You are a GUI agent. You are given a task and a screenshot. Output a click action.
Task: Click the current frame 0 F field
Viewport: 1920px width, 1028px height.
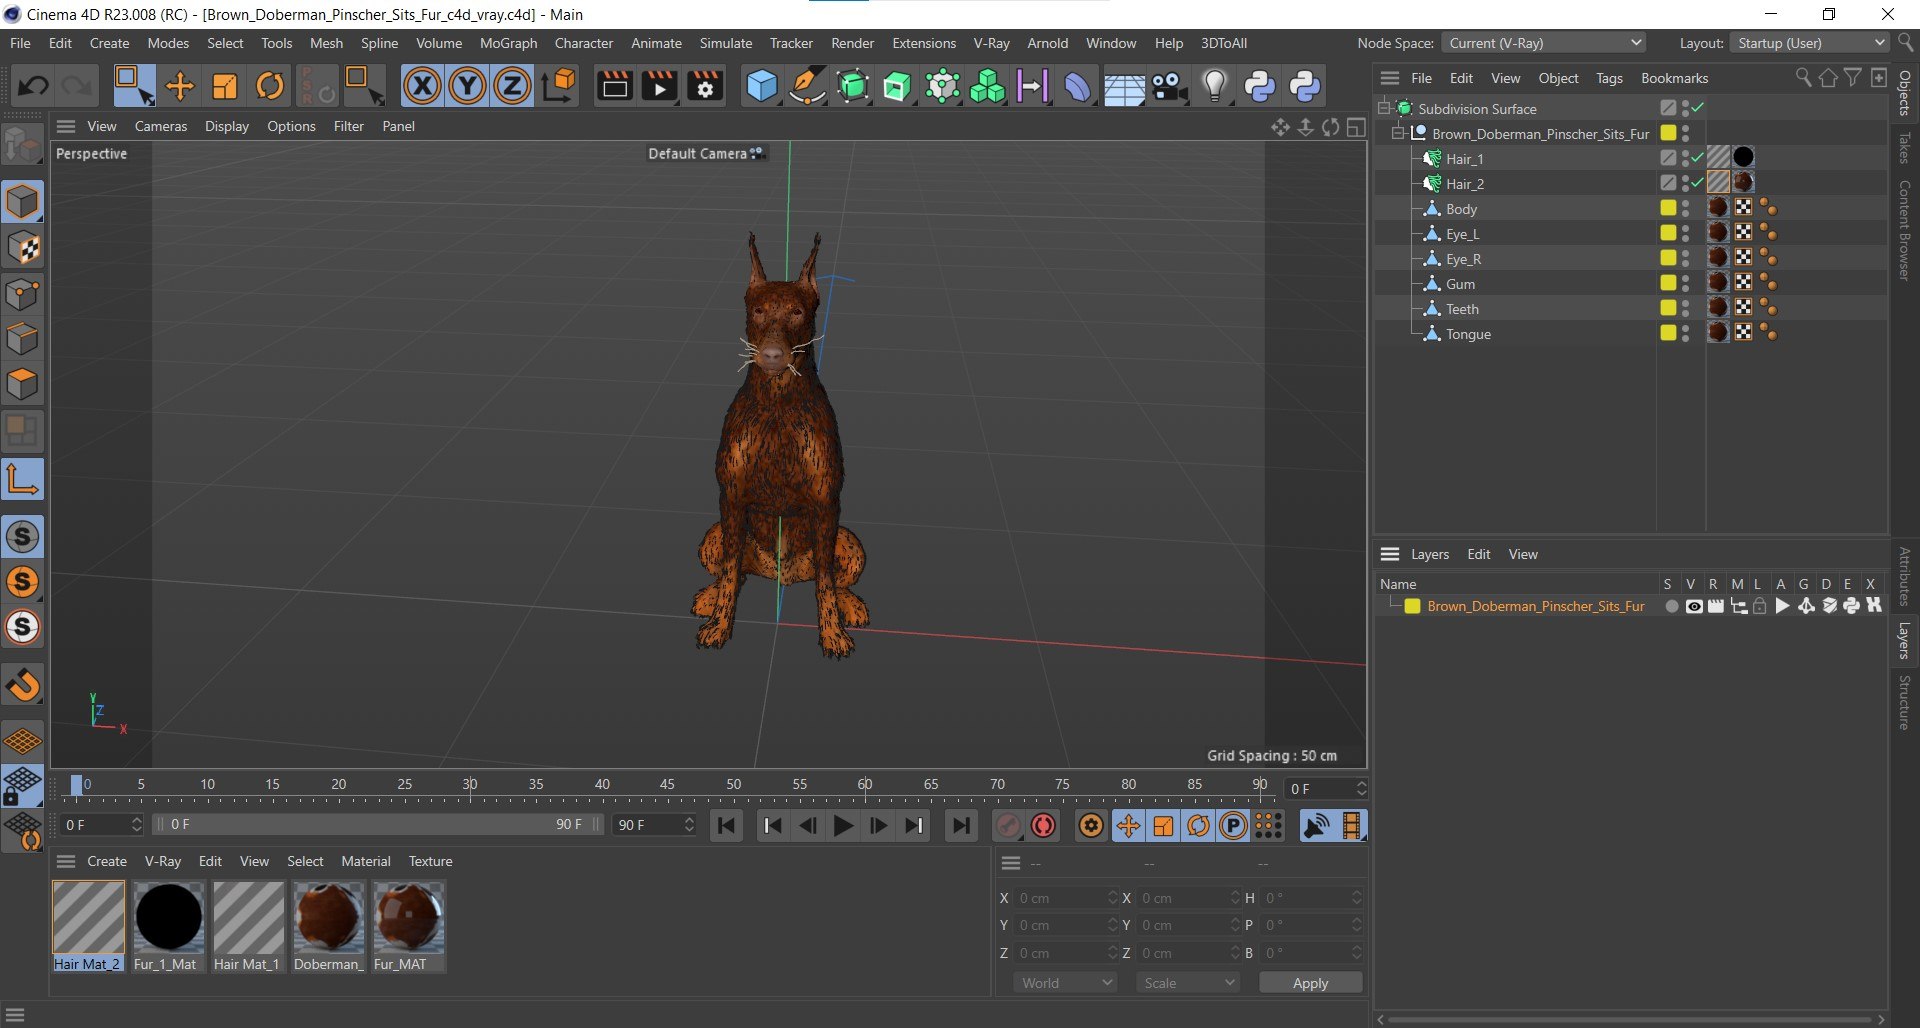click(1325, 789)
